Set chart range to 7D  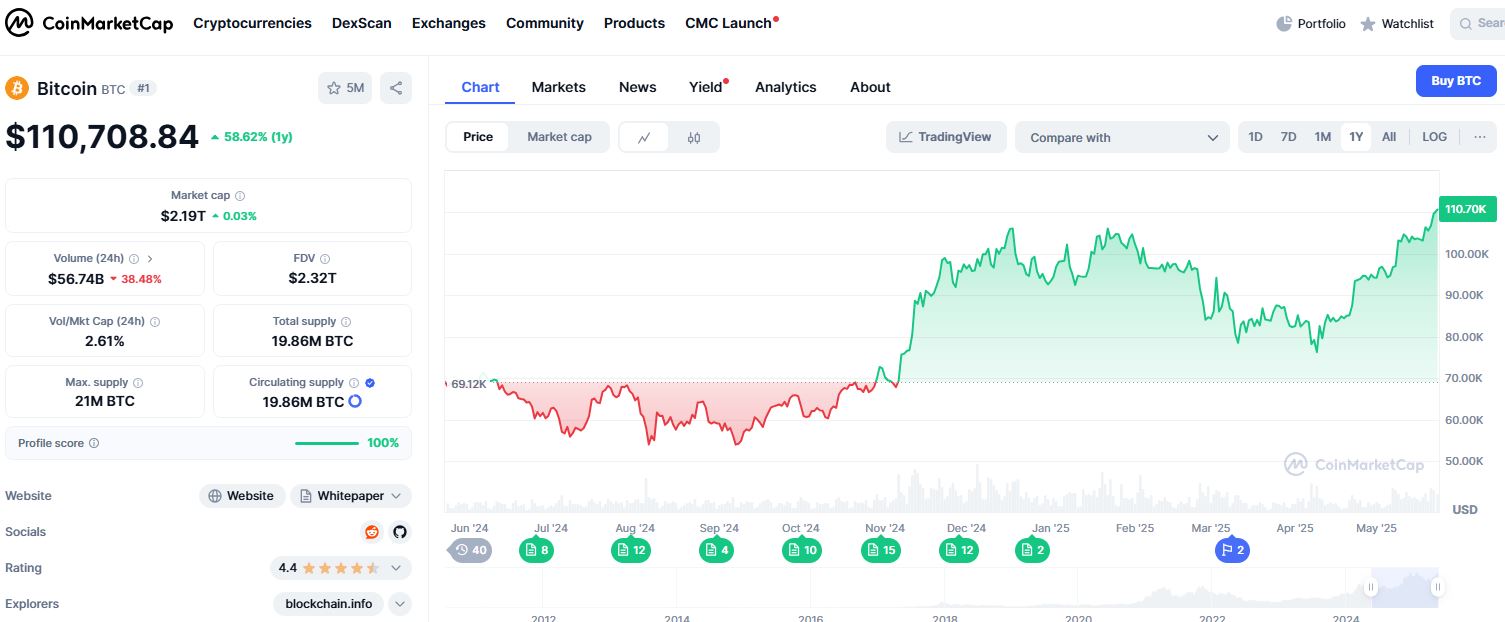click(x=1289, y=137)
